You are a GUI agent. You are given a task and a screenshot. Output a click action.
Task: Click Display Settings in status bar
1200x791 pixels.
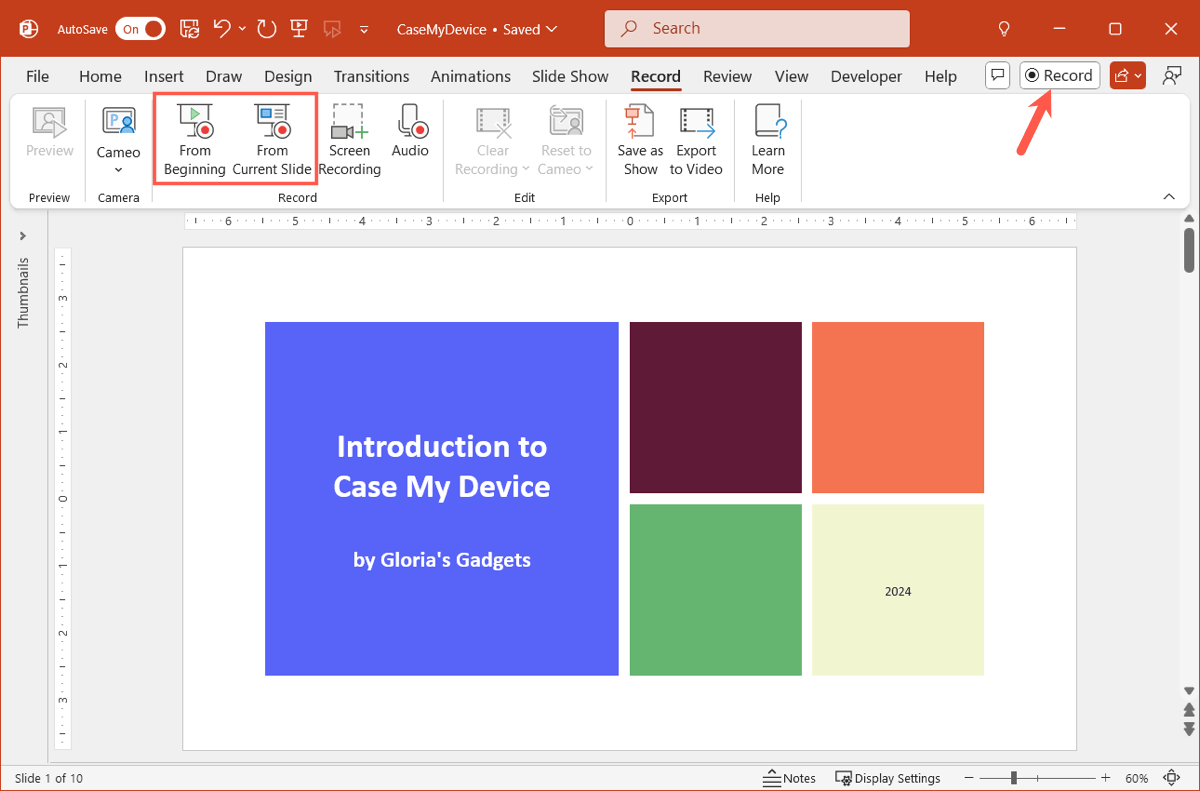888,778
